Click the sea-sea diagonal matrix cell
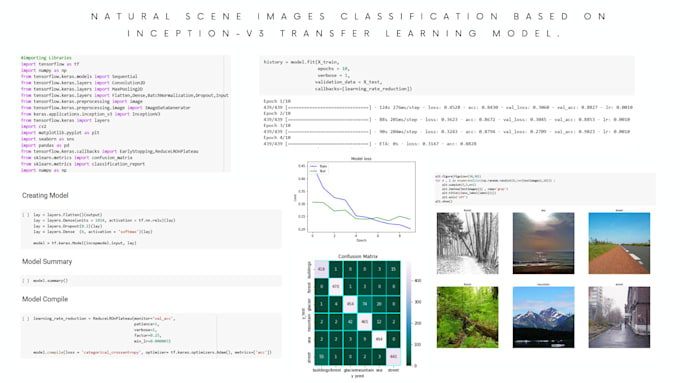 point(379,339)
